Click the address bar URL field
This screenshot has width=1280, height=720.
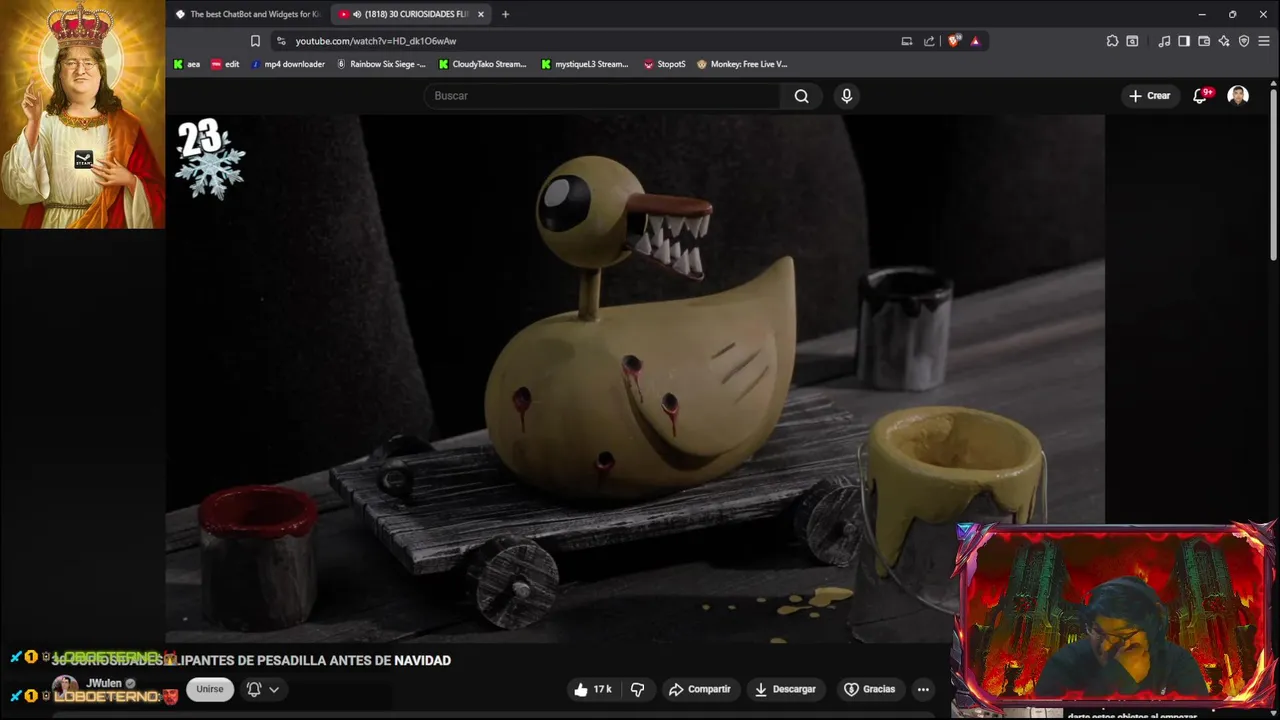tap(590, 41)
